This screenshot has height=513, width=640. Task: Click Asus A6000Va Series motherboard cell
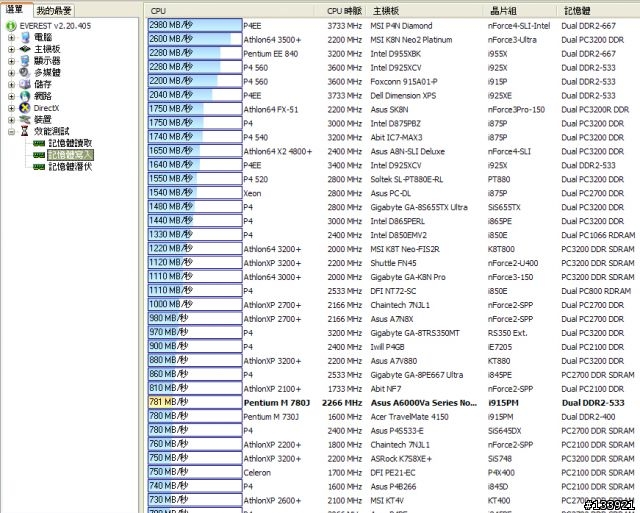point(424,403)
